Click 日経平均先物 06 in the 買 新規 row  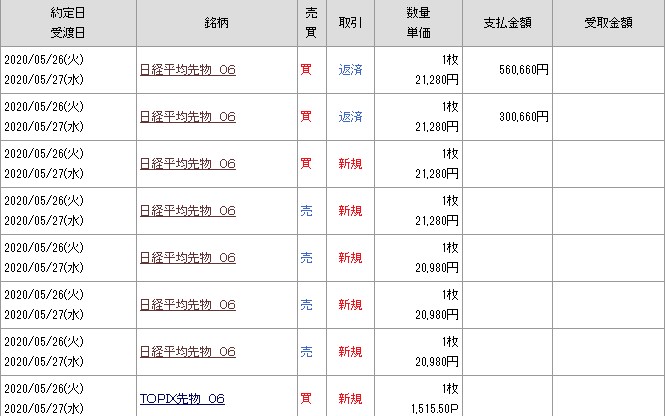click(187, 164)
